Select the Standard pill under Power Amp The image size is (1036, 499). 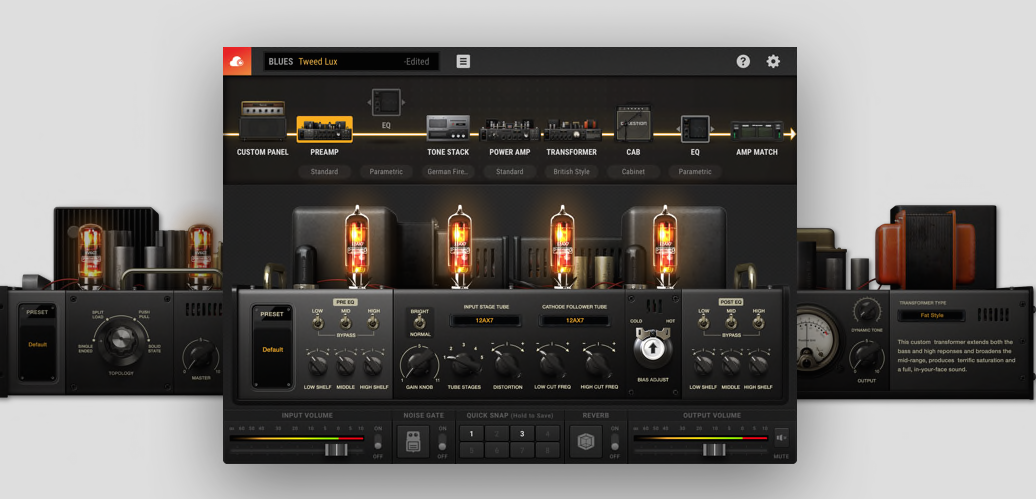[x=509, y=172]
